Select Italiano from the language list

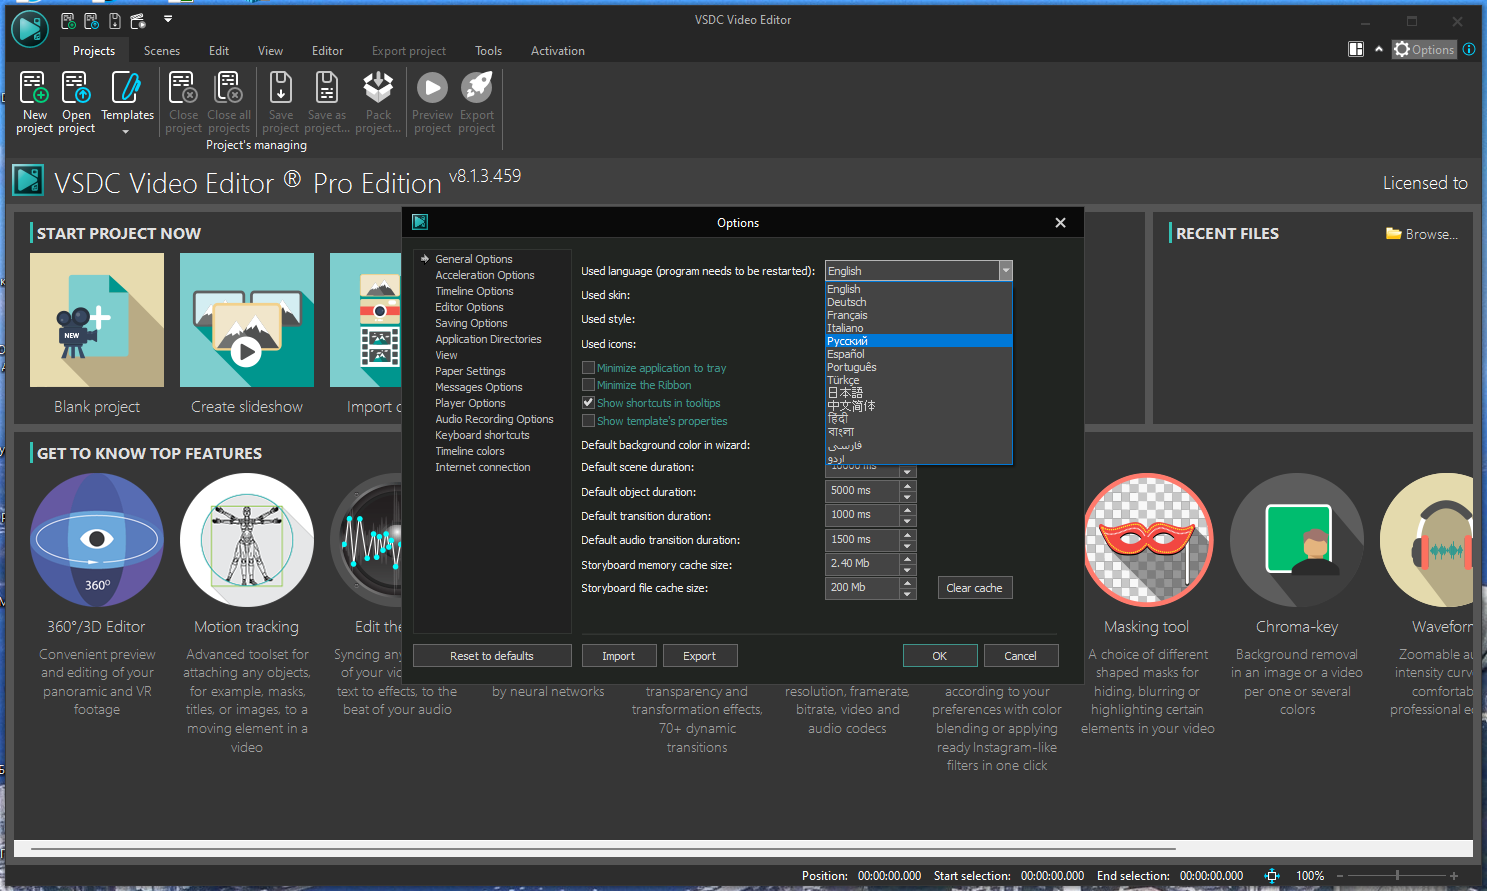(919, 328)
